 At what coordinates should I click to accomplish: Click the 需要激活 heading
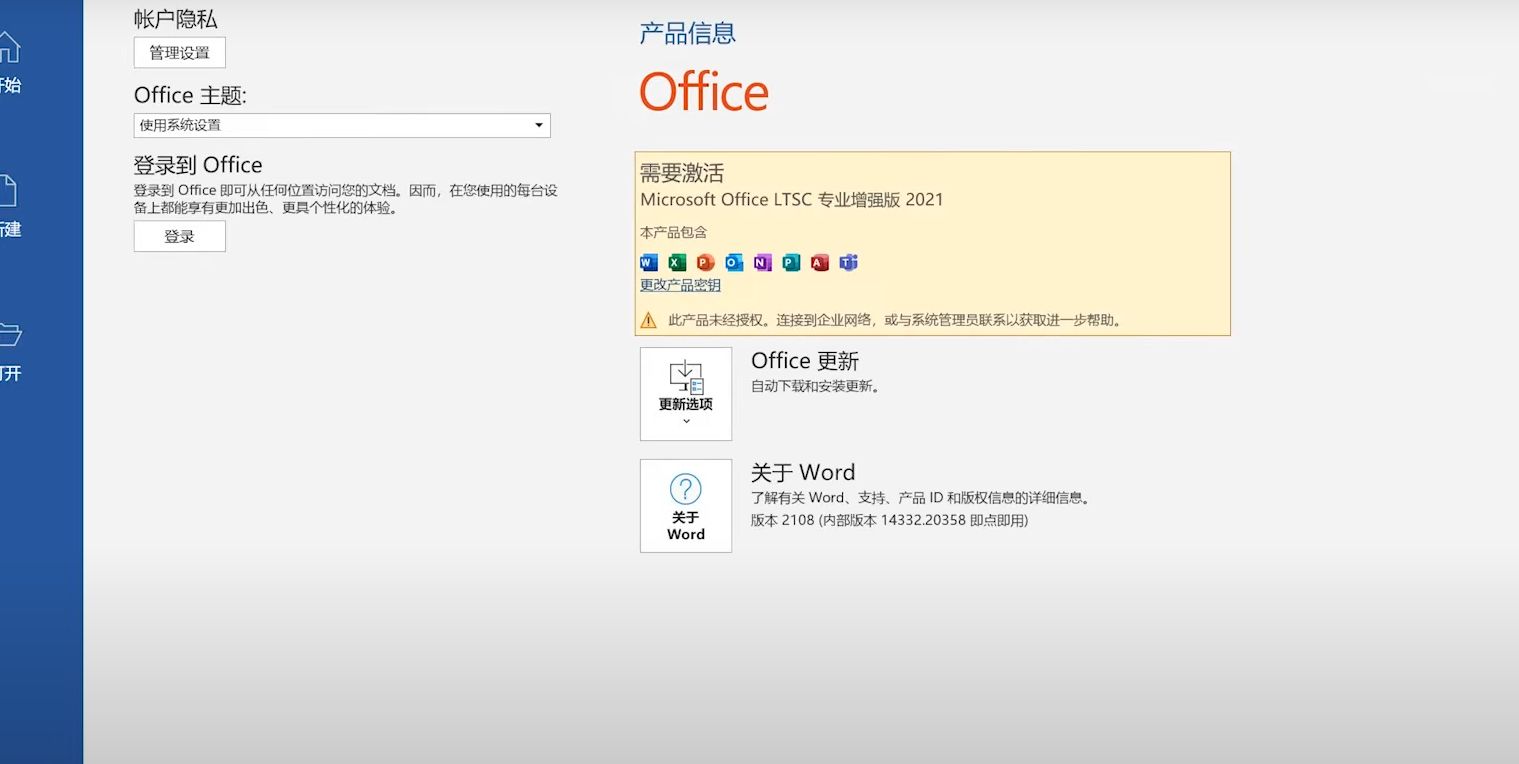(682, 173)
